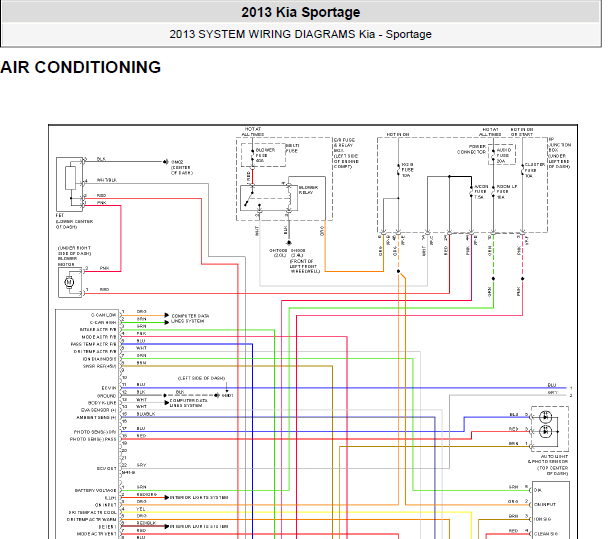Click the ROOM LP FUSE 15A label
Image resolution: width=609 pixels, height=539 pixels.
tap(506, 192)
